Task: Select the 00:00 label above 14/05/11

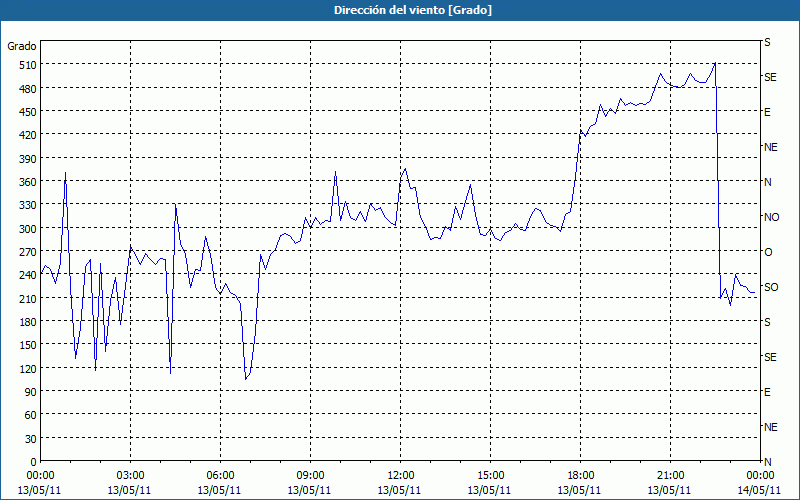Action: click(x=760, y=476)
